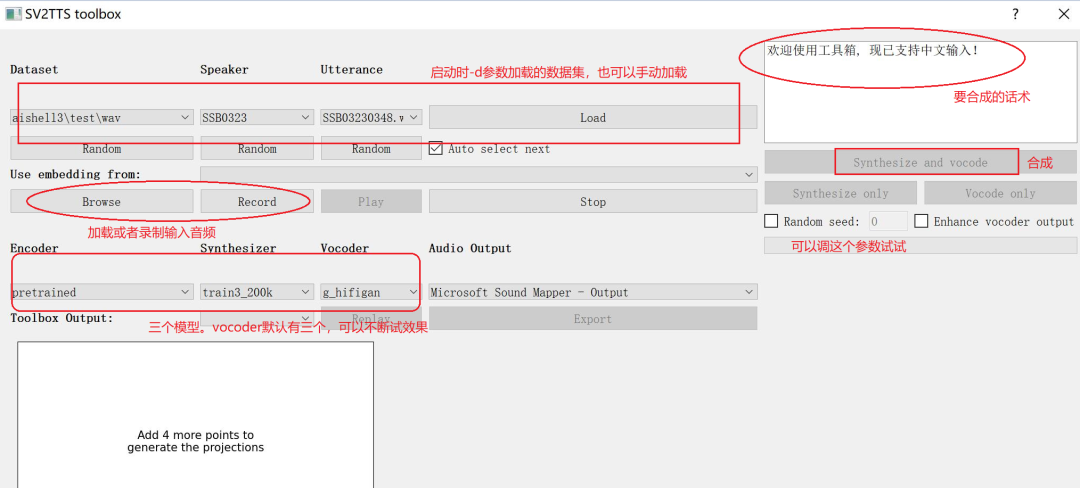Expand the Speaker SSB0323 dropdown

257,117
